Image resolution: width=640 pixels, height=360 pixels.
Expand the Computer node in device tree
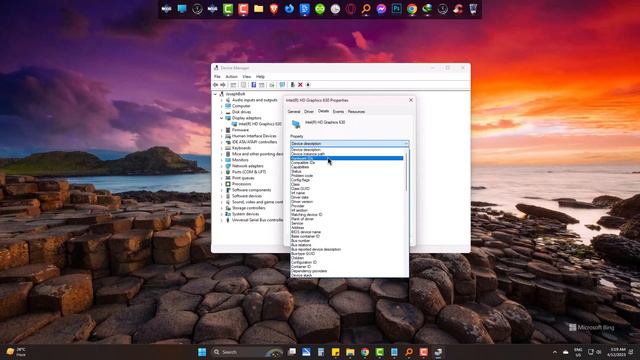click(x=222, y=106)
